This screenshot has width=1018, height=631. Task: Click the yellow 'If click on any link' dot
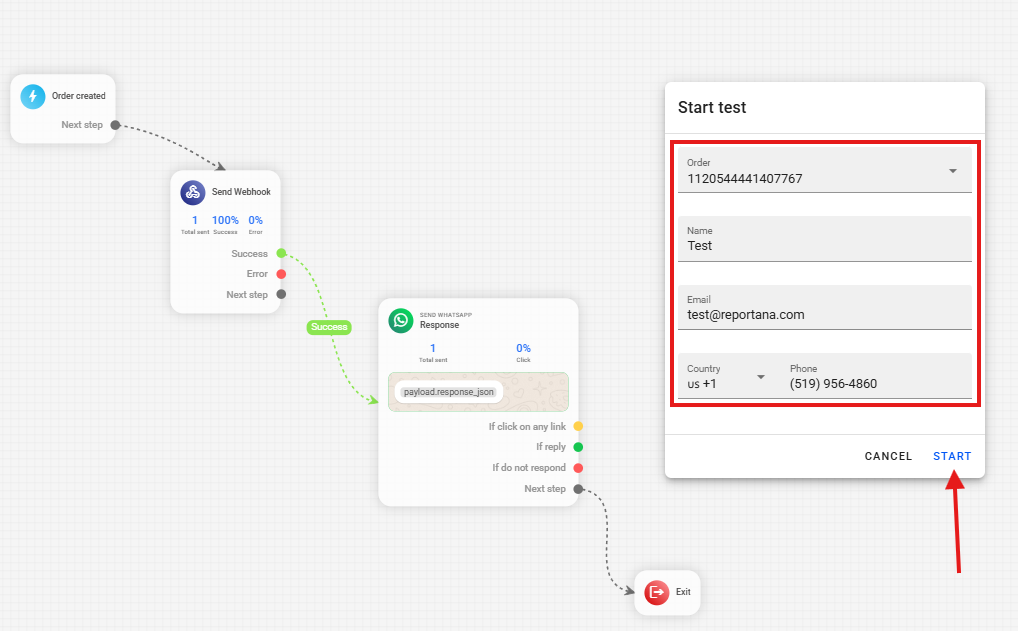click(578, 427)
